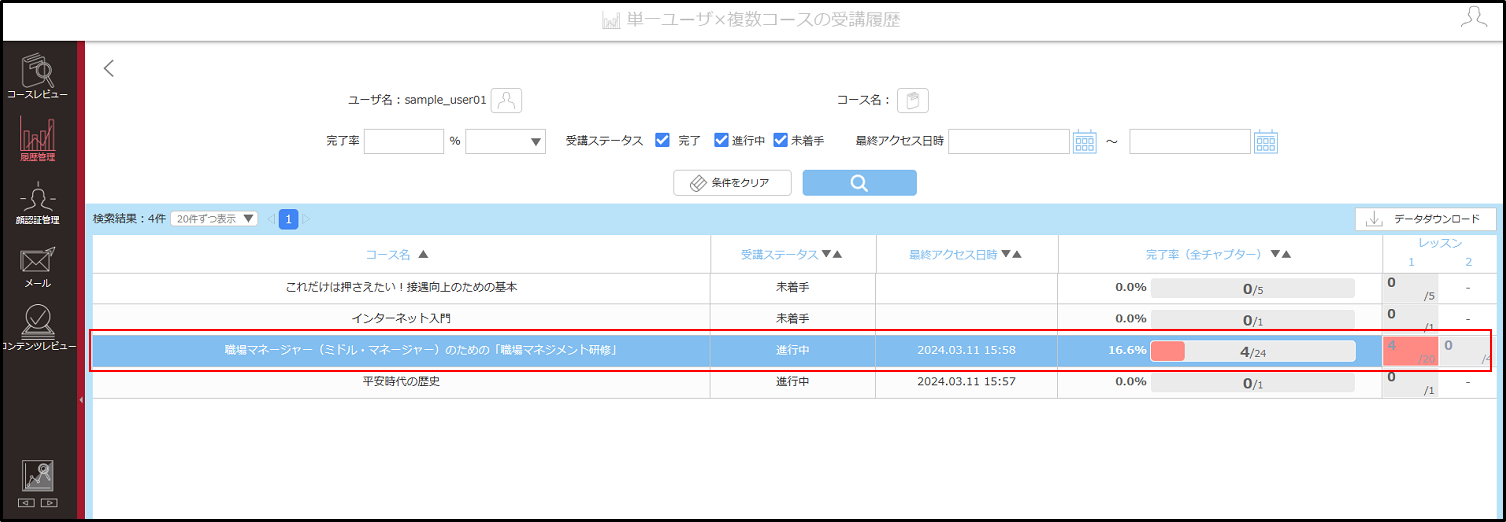Toggle 完了 status checkbox
Screen dimensions: 1506x522
662,141
